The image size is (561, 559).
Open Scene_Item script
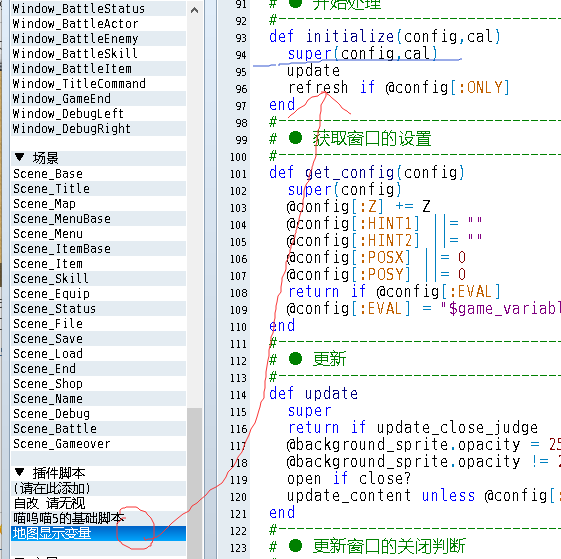pyautogui.click(x=99, y=264)
